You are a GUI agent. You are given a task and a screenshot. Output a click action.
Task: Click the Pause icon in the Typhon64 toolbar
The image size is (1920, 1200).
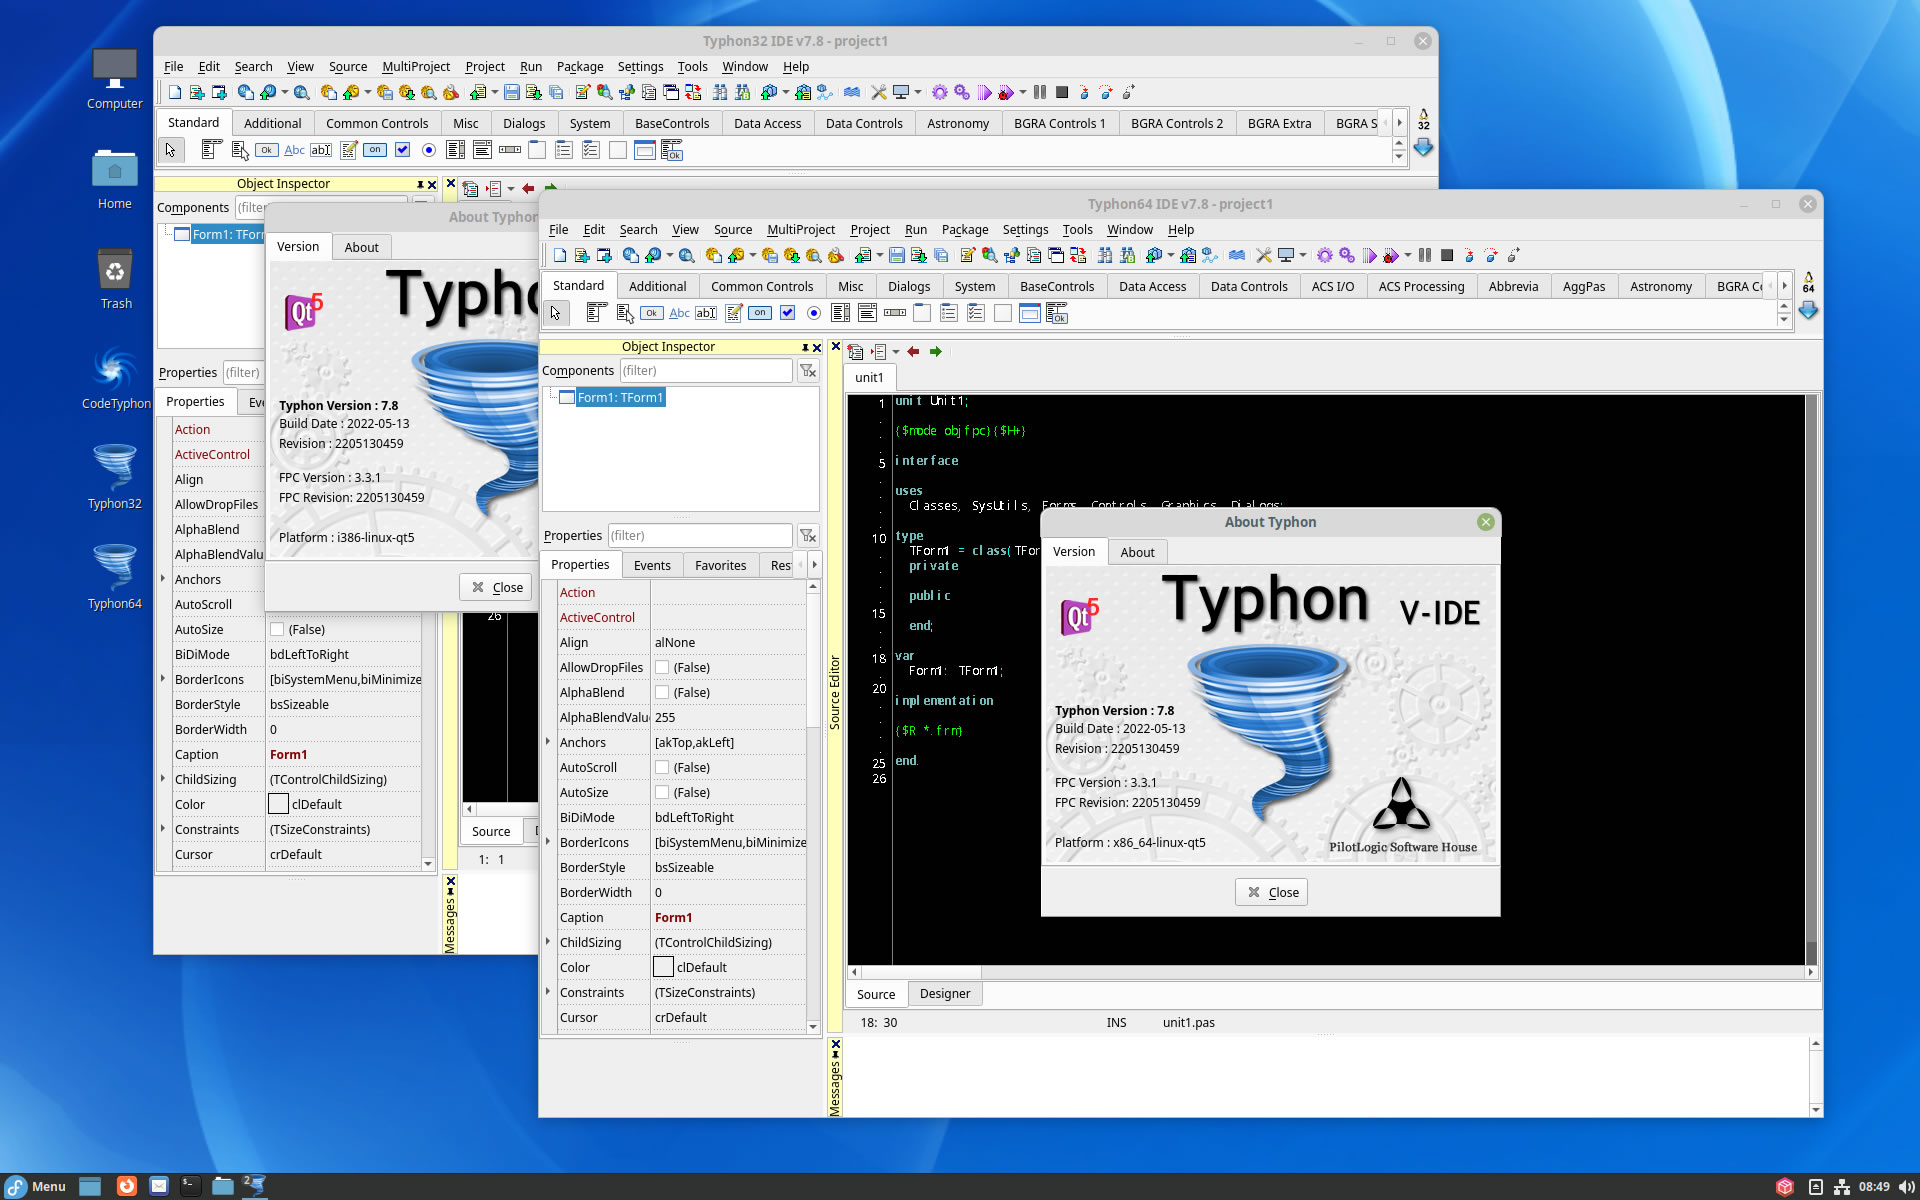pyautogui.click(x=1424, y=255)
